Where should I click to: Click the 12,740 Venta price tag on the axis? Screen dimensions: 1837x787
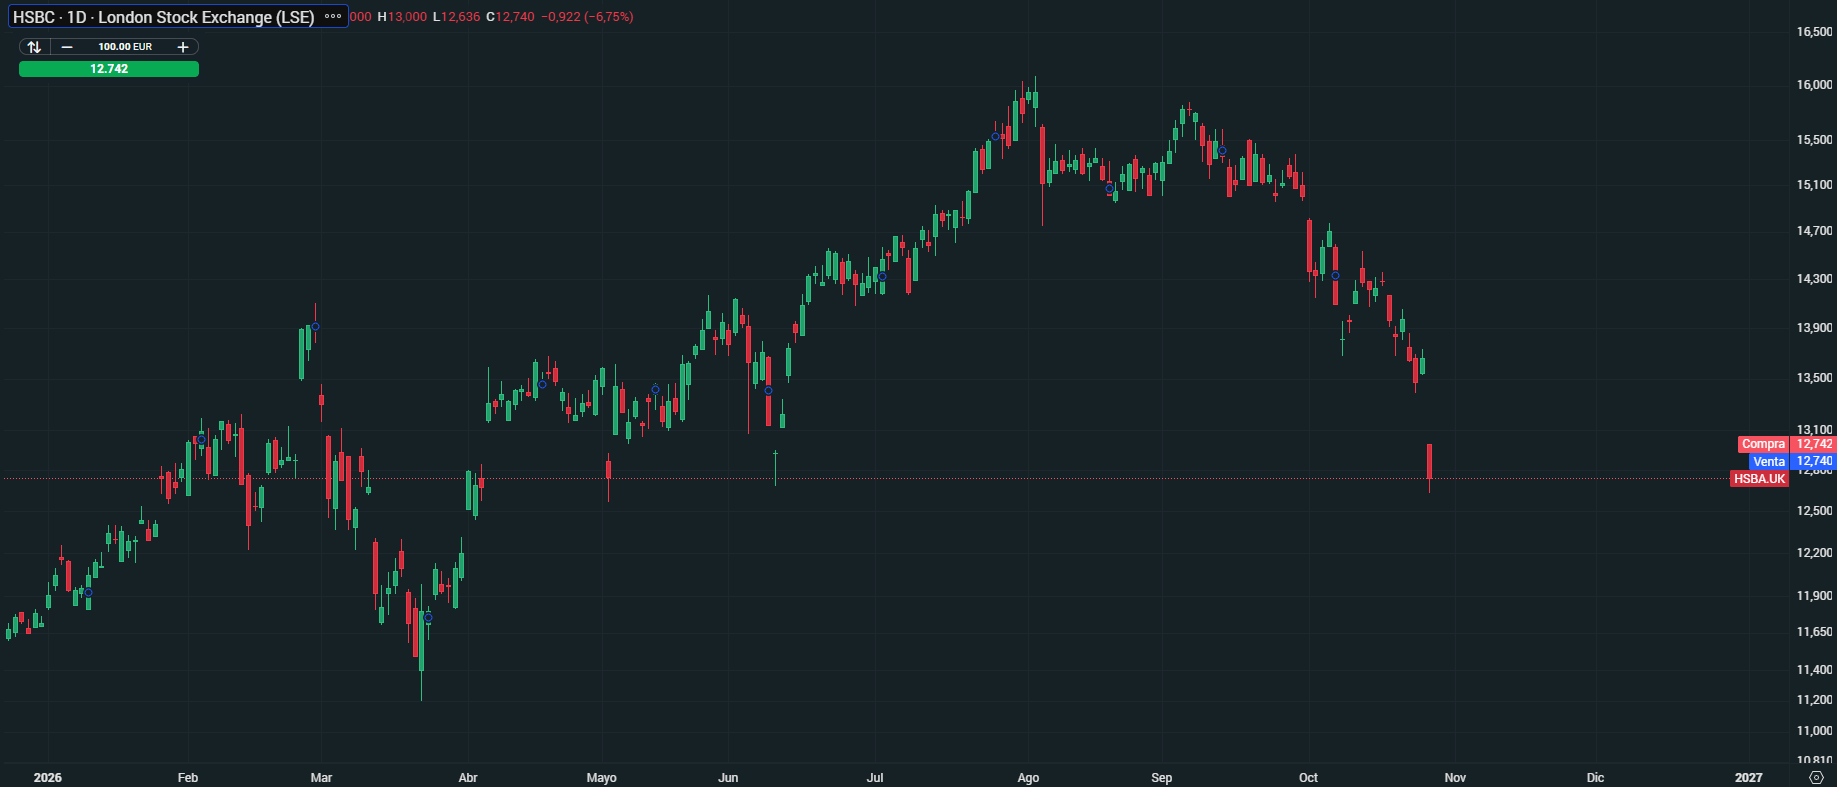pos(1815,462)
